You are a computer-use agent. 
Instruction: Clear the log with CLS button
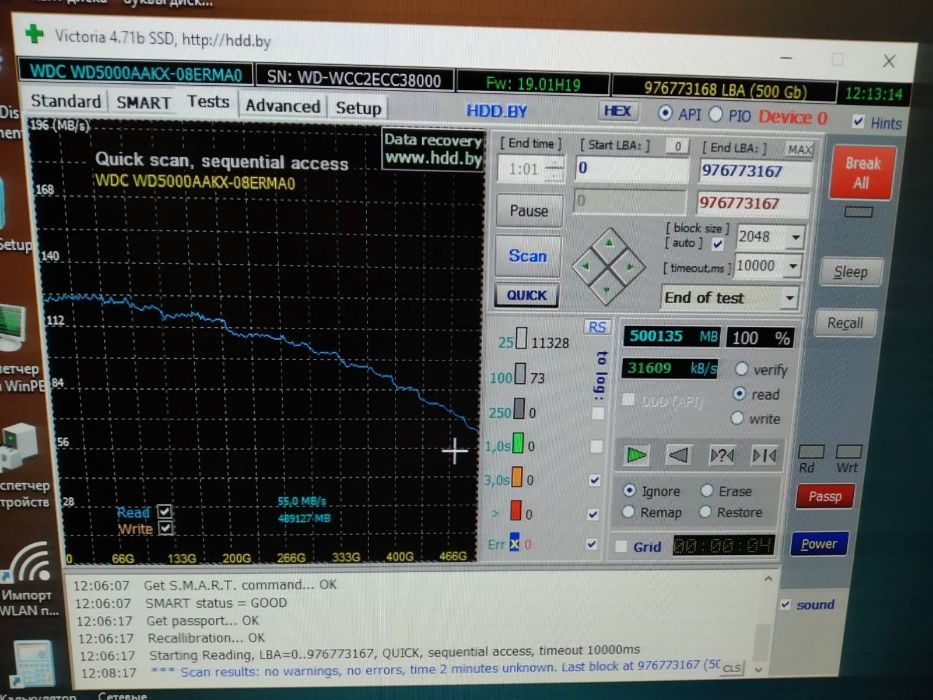point(731,668)
